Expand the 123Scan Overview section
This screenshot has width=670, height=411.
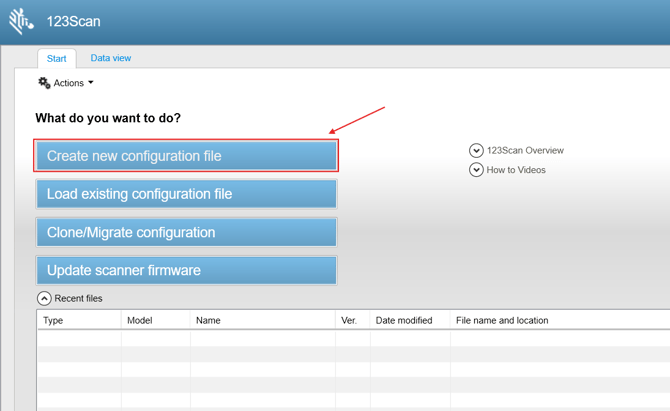coord(477,150)
